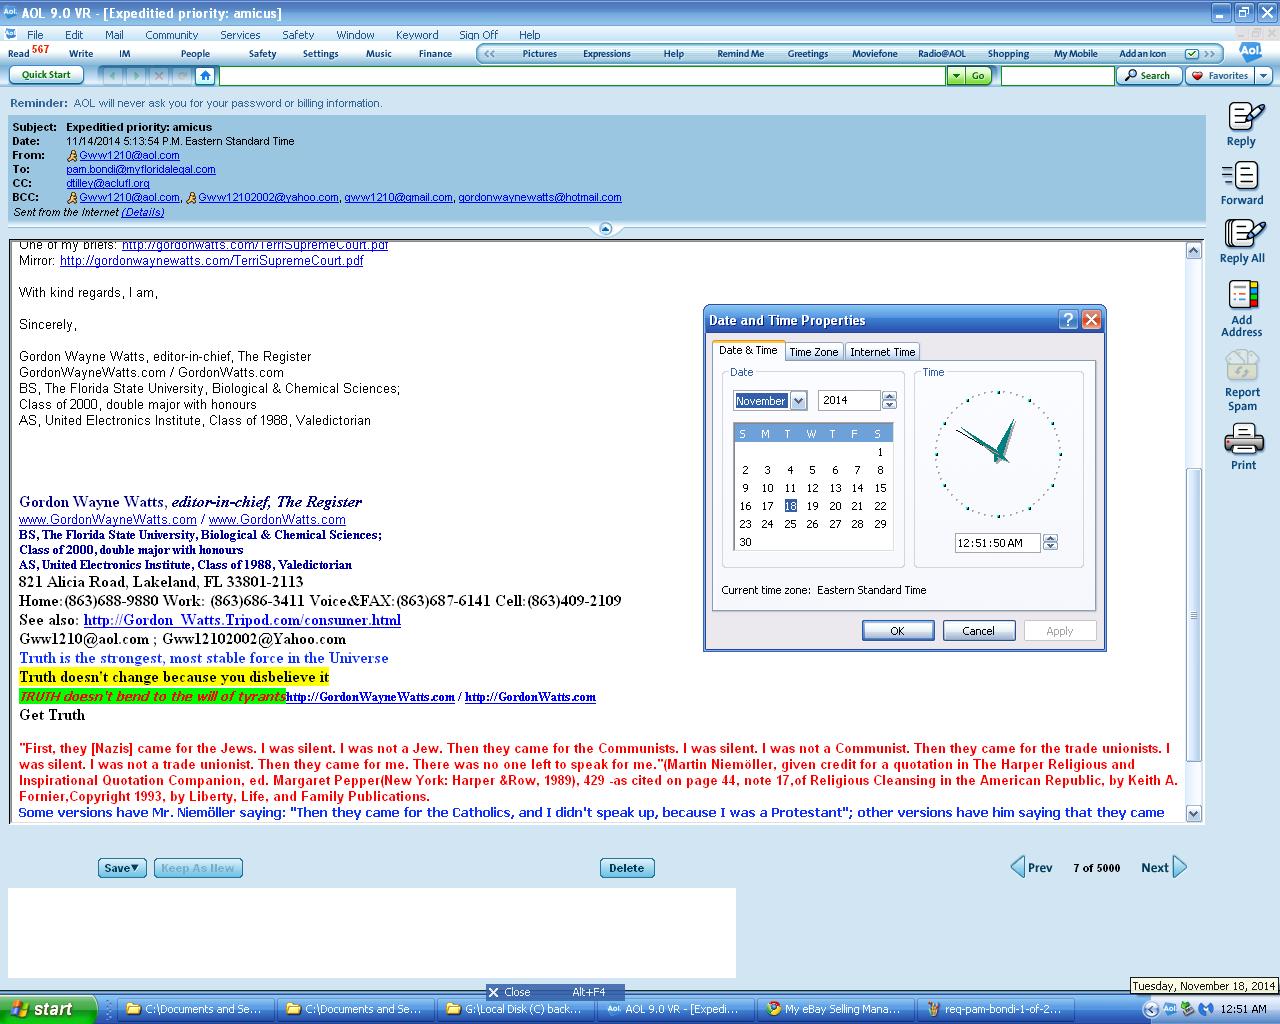Click the (Details) link in email header
This screenshot has height=1024, width=1280.
click(x=143, y=212)
